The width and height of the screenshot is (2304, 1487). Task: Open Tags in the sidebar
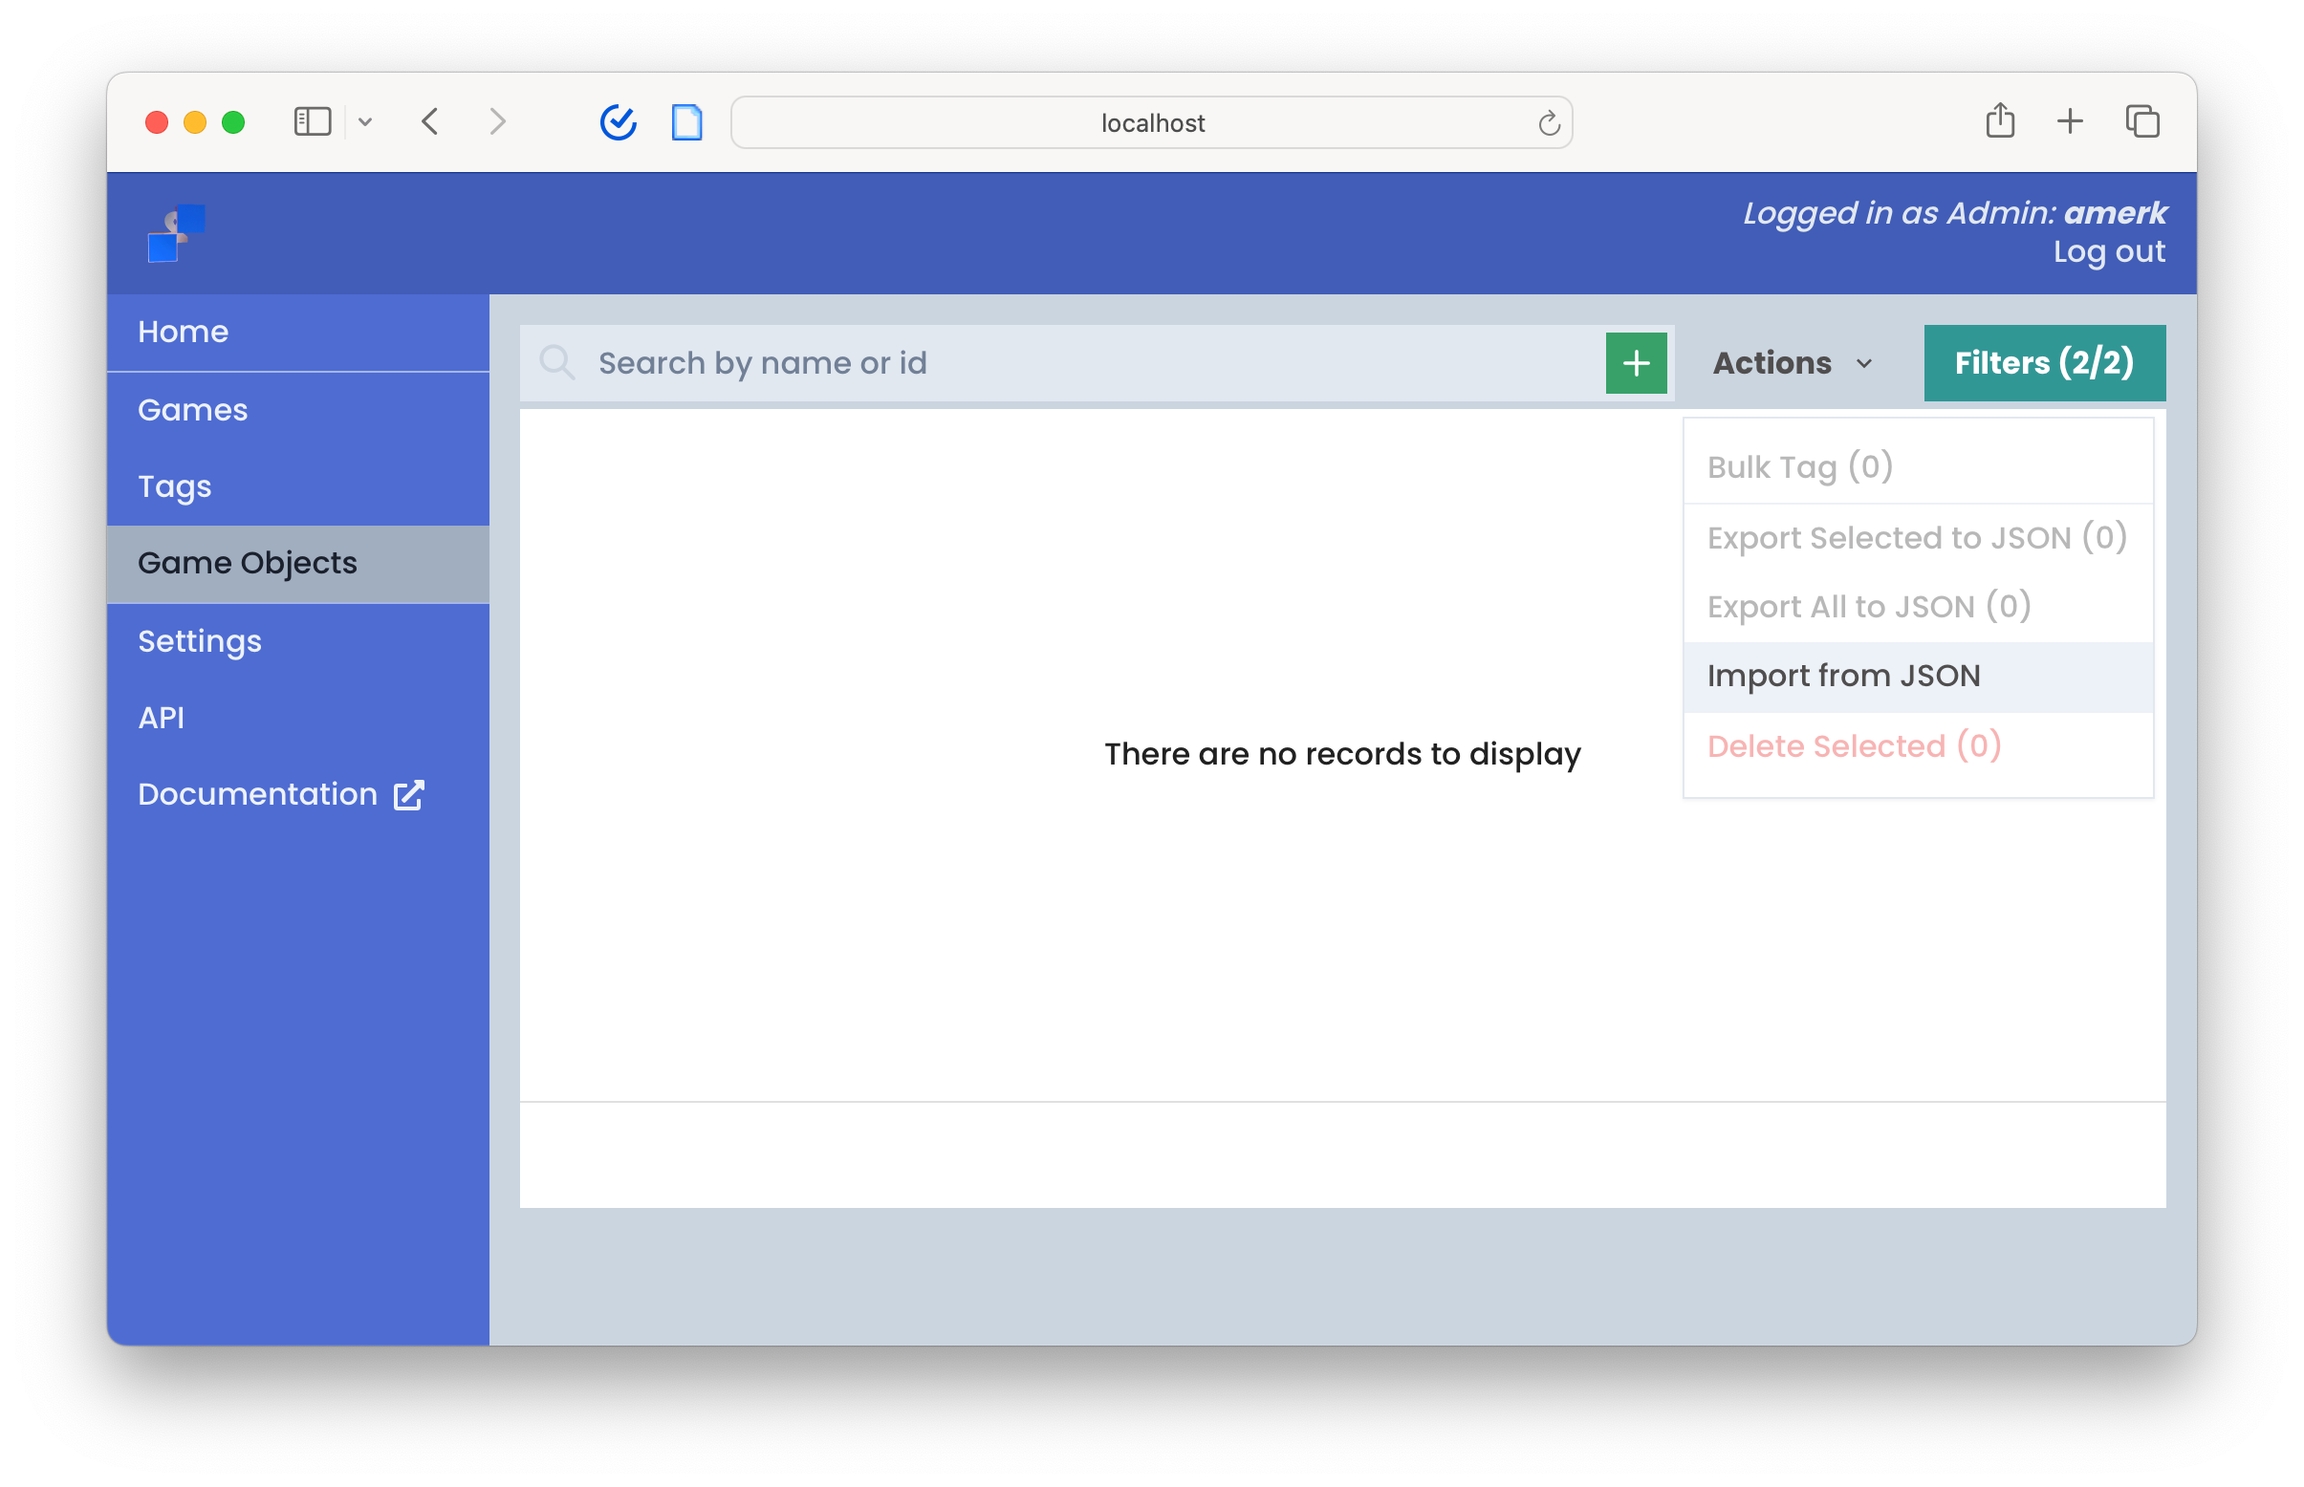click(298, 487)
